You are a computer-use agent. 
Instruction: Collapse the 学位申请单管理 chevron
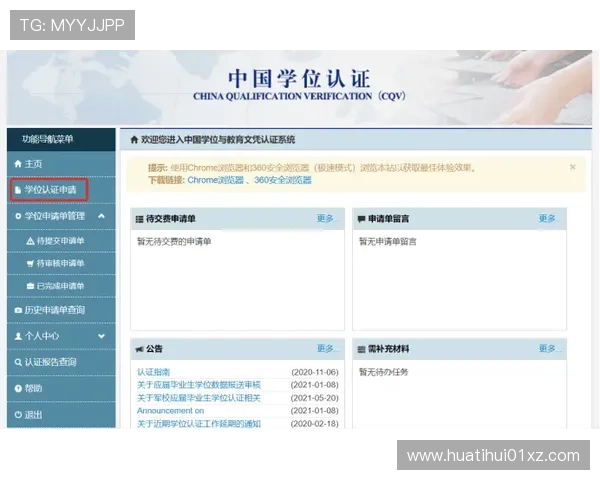pyautogui.click(x=101, y=216)
